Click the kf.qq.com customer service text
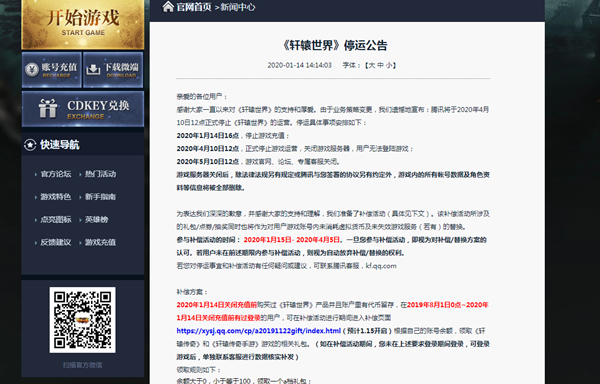This screenshot has width=600, height=384. [381, 266]
